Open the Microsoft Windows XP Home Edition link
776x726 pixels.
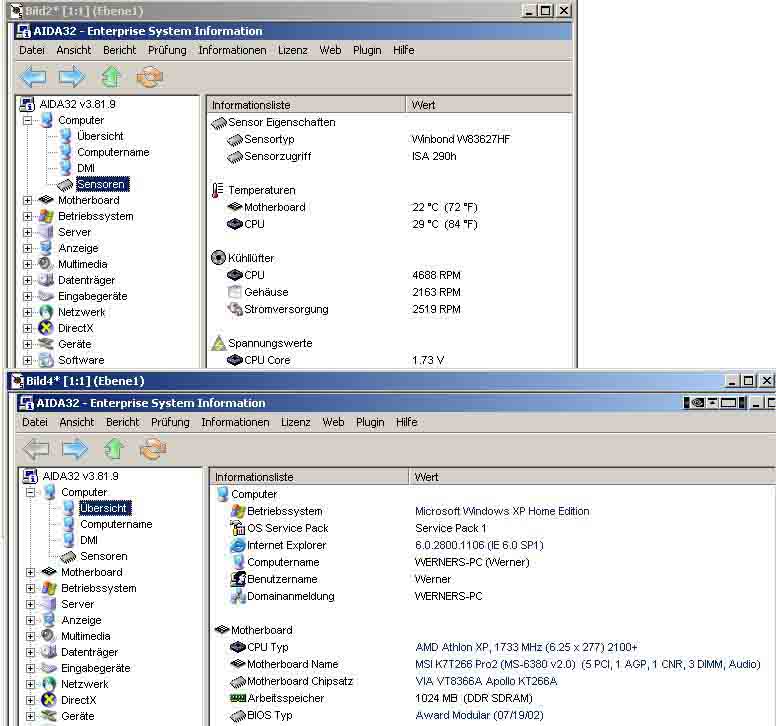(x=502, y=511)
